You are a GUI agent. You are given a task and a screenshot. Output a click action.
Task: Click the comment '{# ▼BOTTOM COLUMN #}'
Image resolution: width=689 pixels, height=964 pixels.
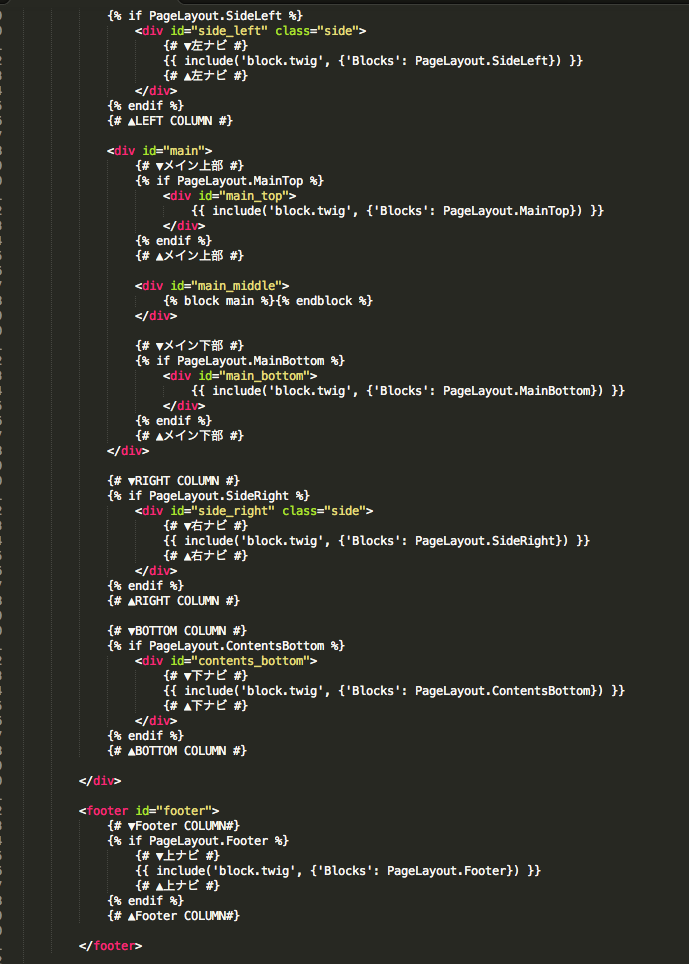(177, 631)
